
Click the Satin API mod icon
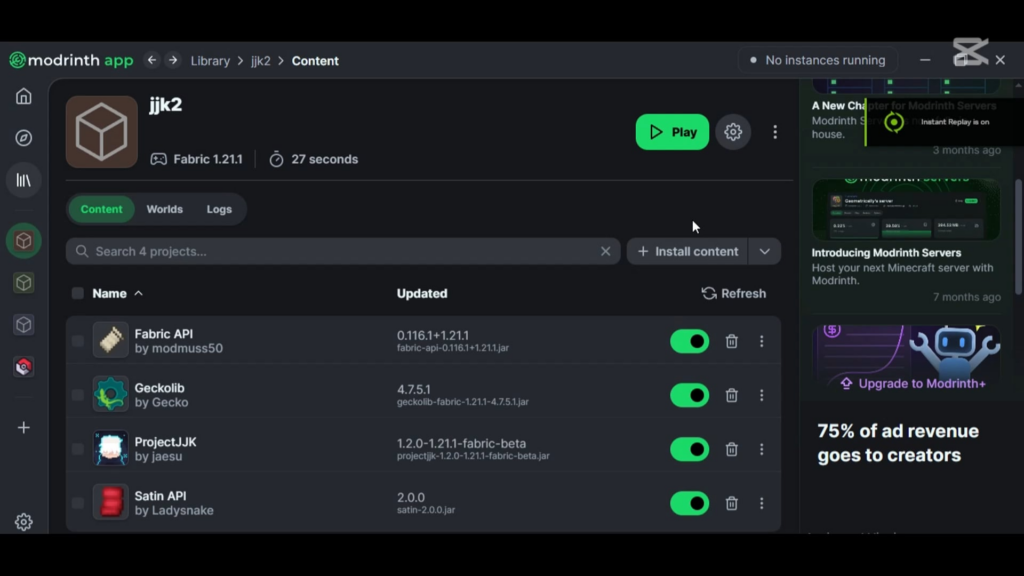(110, 502)
